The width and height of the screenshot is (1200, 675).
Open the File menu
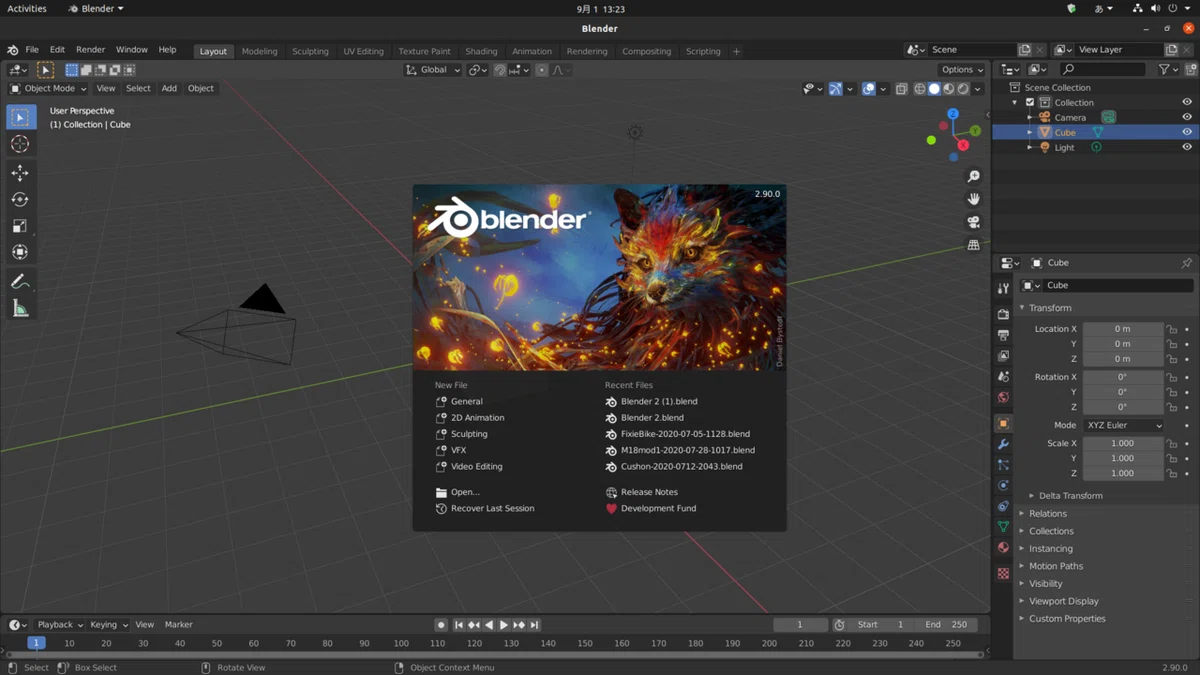(x=32, y=50)
